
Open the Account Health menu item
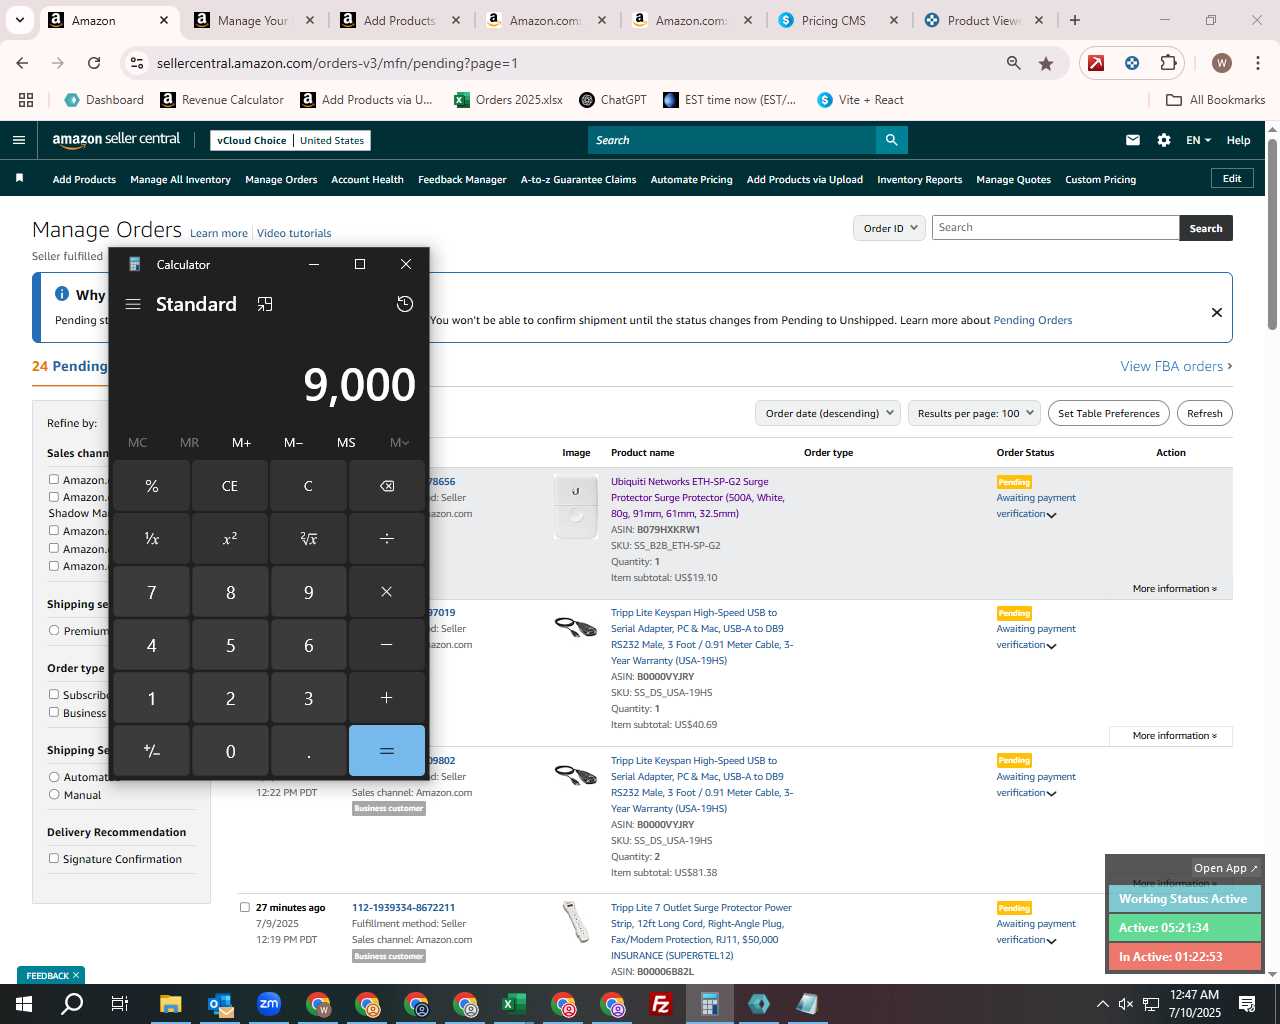click(367, 179)
